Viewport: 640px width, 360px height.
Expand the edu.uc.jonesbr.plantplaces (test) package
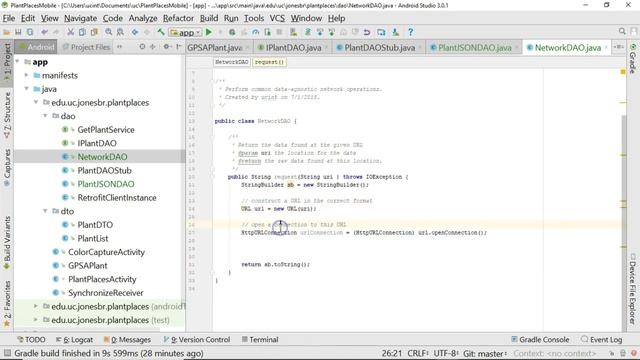pos(36,320)
